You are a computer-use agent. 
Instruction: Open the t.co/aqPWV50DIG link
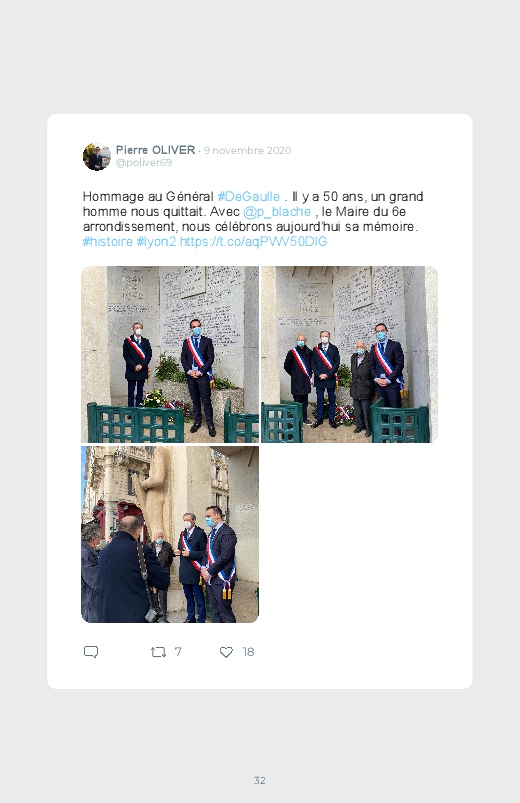click(x=254, y=241)
